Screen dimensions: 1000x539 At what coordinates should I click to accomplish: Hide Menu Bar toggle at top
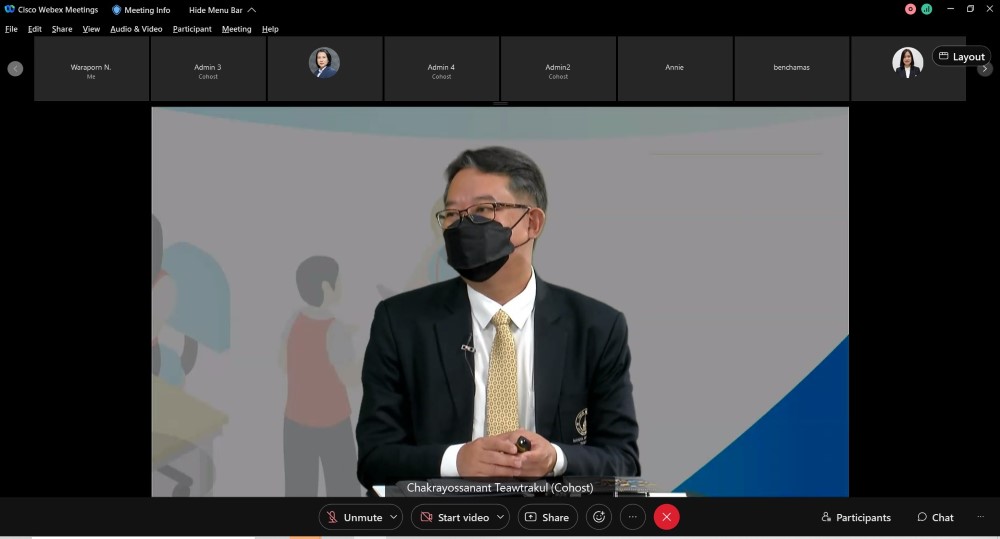pos(222,10)
